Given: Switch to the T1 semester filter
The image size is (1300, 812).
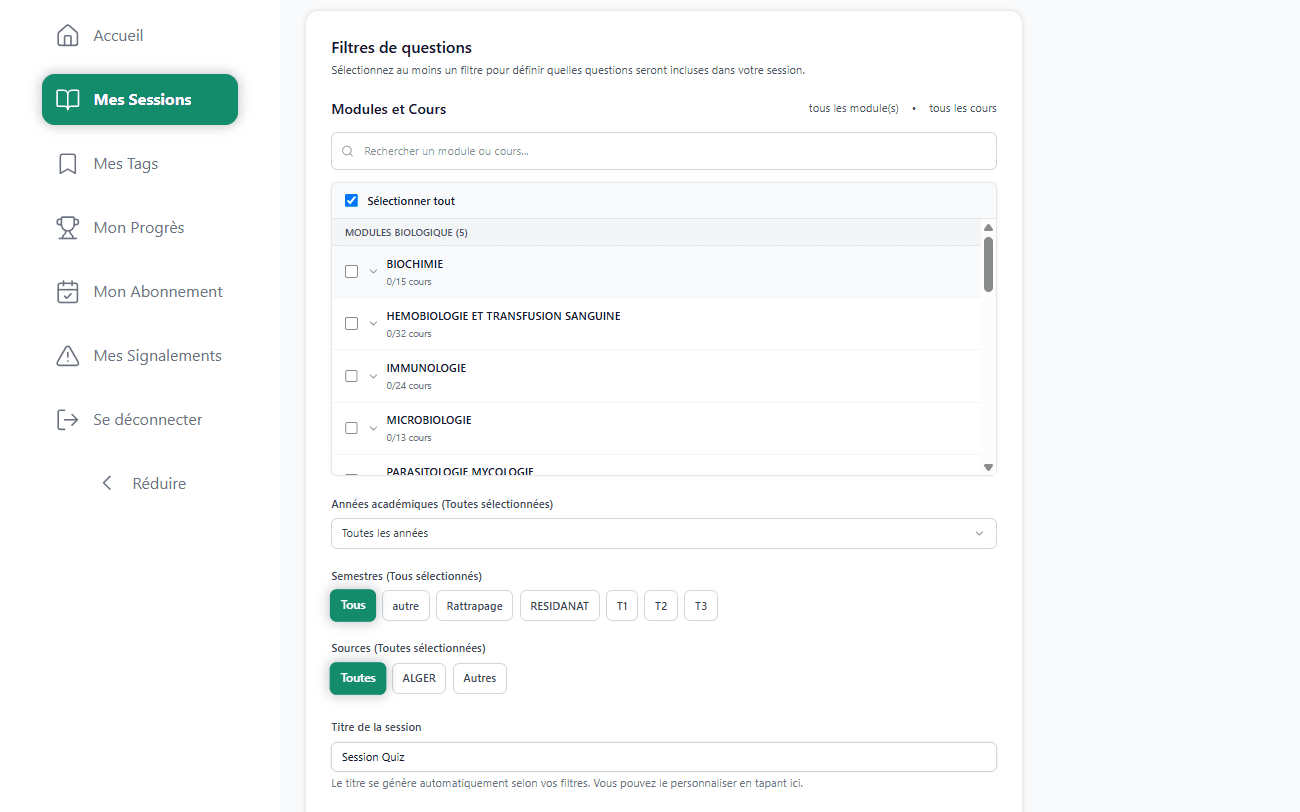Looking at the screenshot, I should pyautogui.click(x=621, y=605).
